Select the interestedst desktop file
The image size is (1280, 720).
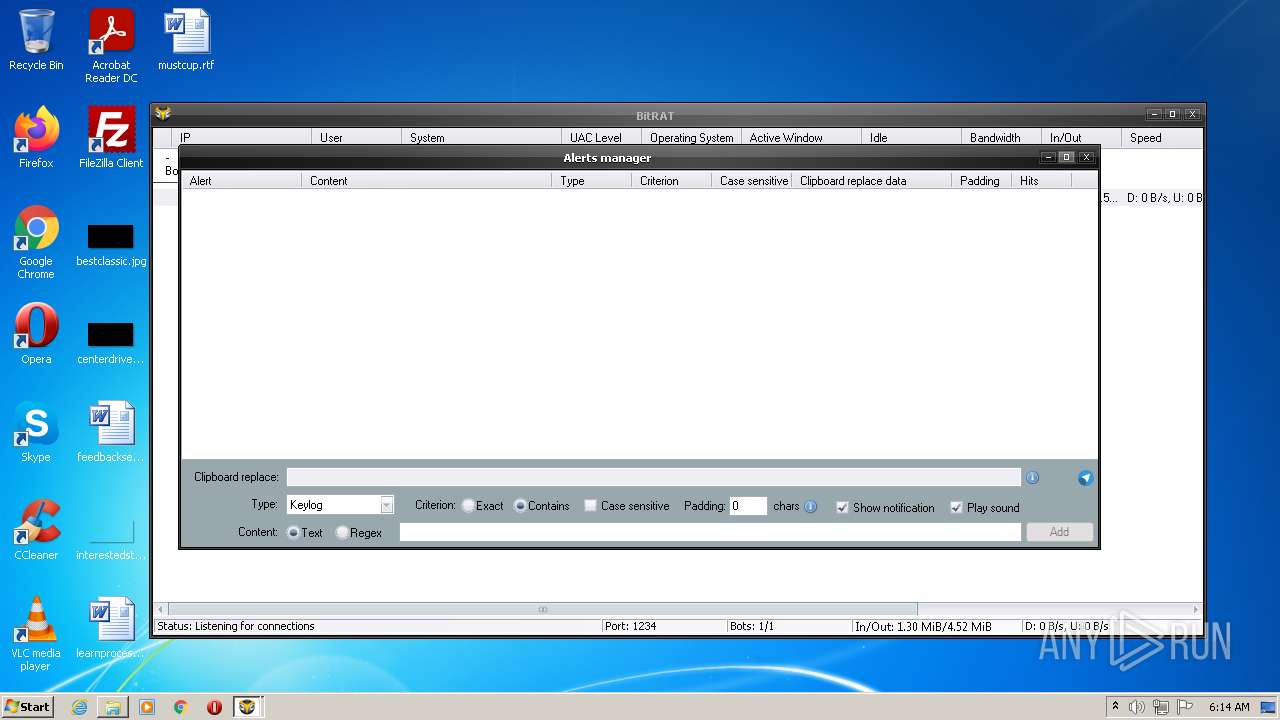(111, 539)
